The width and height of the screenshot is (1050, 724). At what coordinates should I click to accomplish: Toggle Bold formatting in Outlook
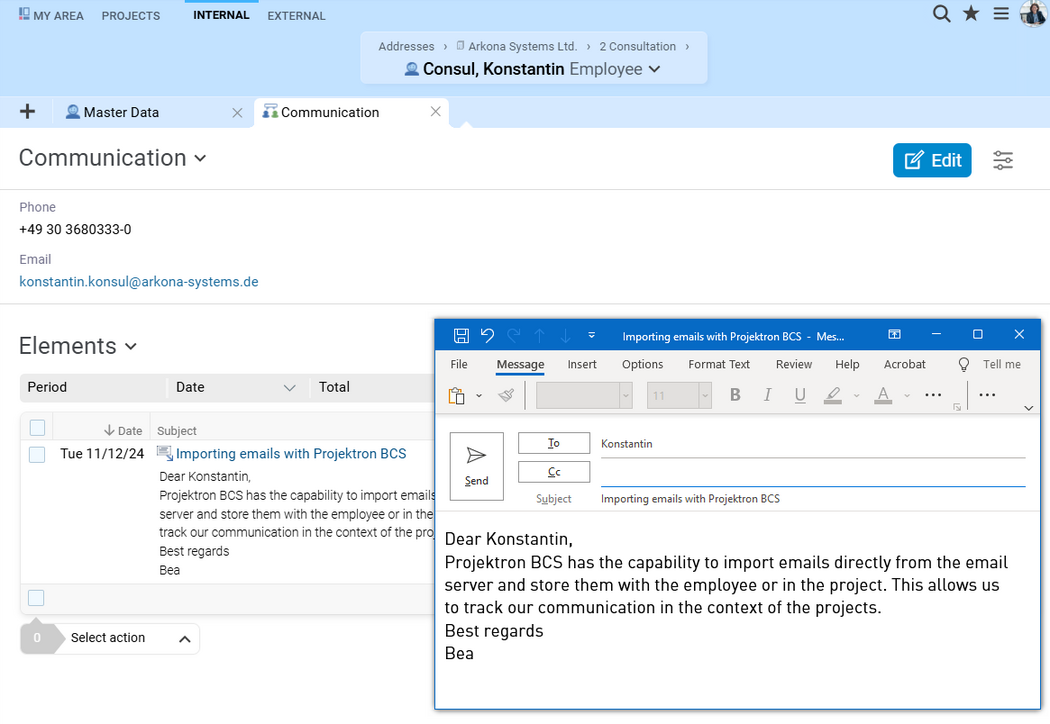735,395
